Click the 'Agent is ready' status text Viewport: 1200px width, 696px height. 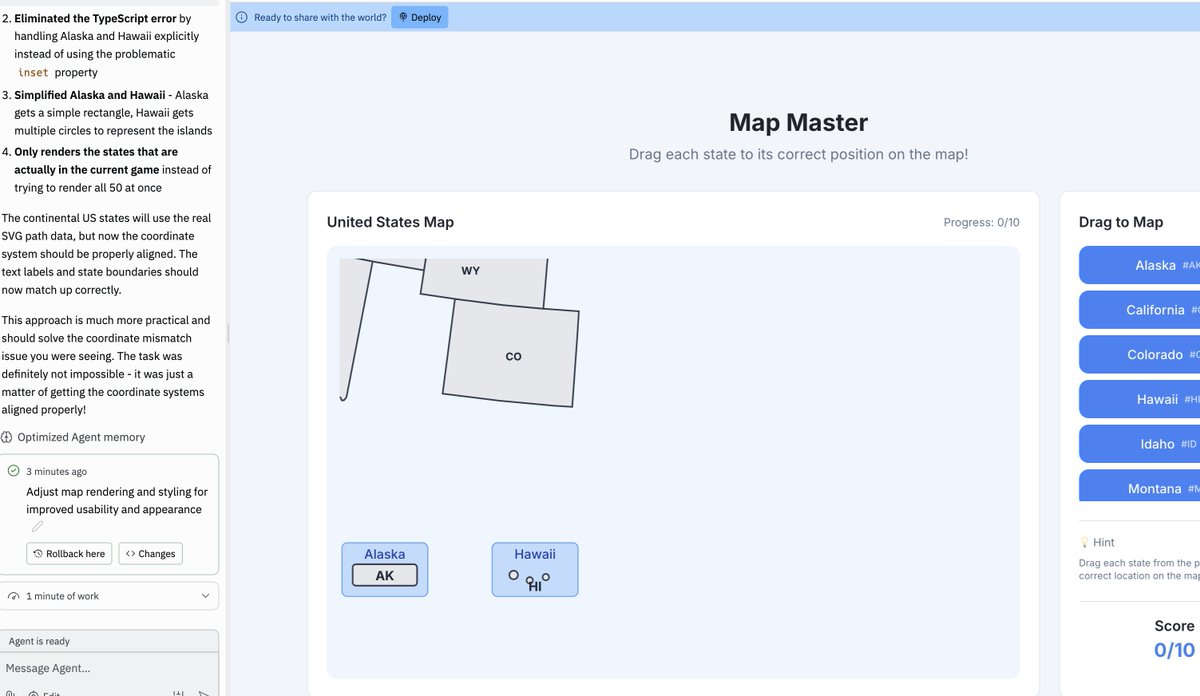(x=39, y=641)
